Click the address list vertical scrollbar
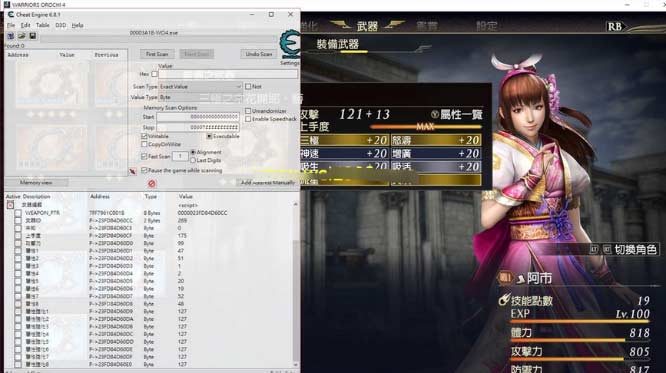This screenshot has width=666, height=373. tap(296, 285)
